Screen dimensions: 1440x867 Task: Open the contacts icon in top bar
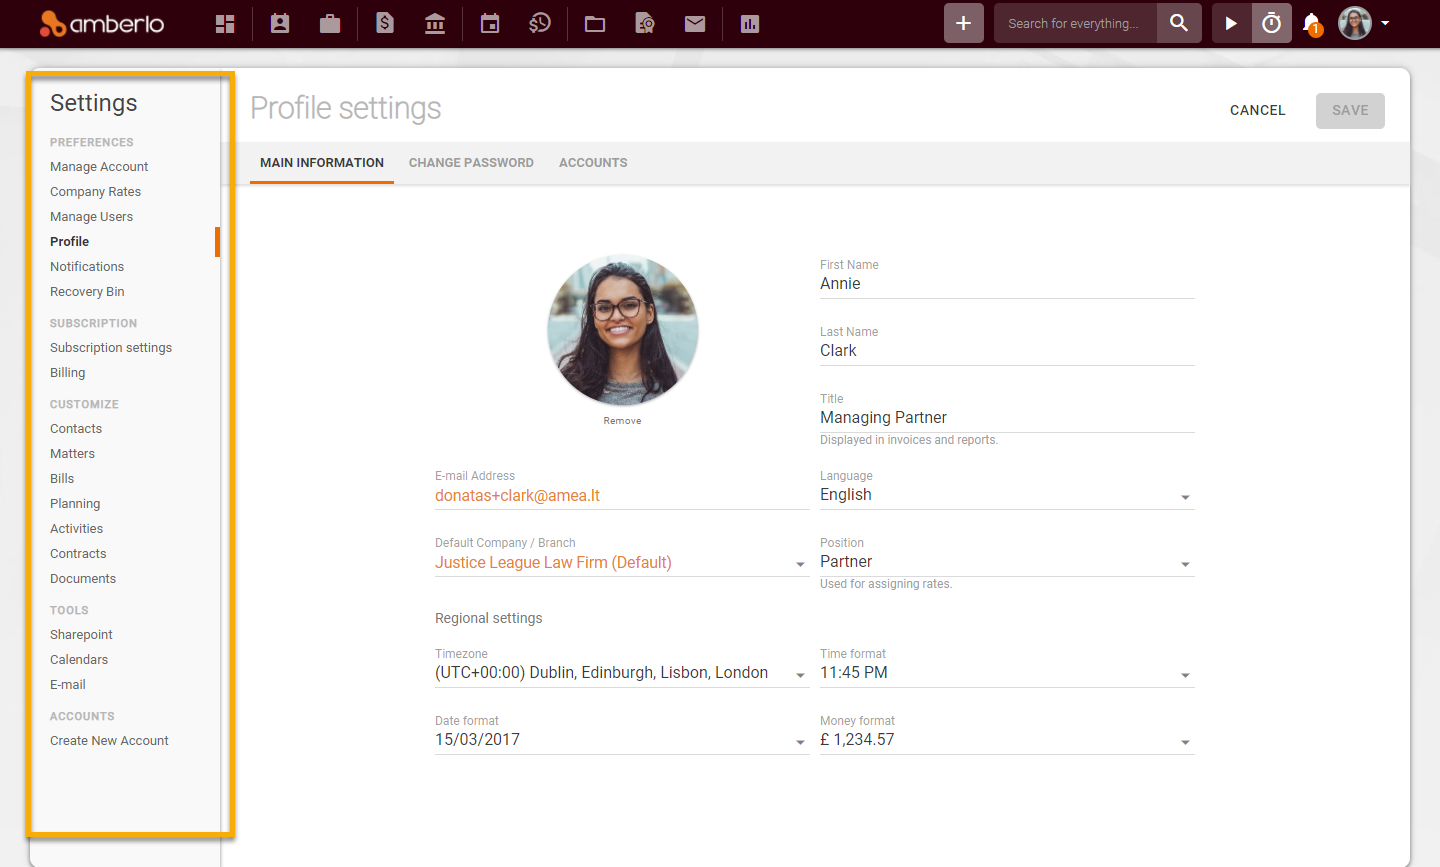pyautogui.click(x=280, y=23)
